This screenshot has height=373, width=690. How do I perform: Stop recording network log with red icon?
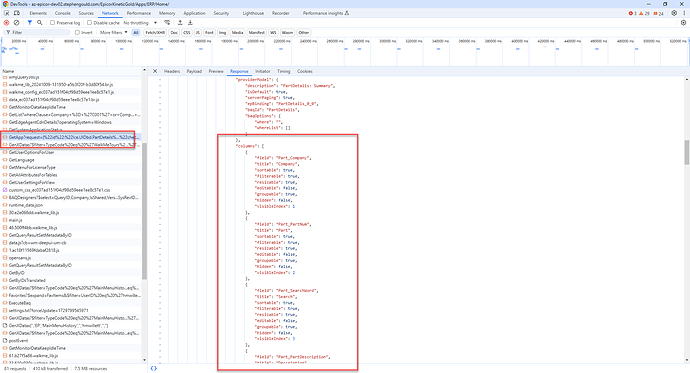pyautogui.click(x=6, y=22)
